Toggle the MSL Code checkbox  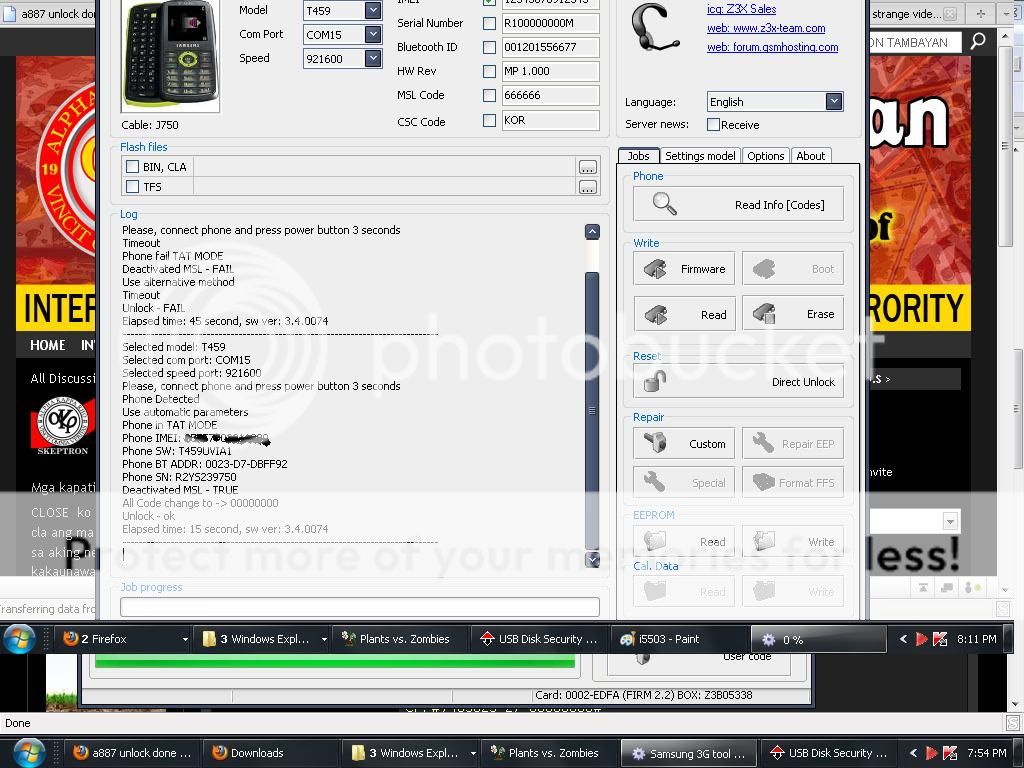[x=489, y=95]
